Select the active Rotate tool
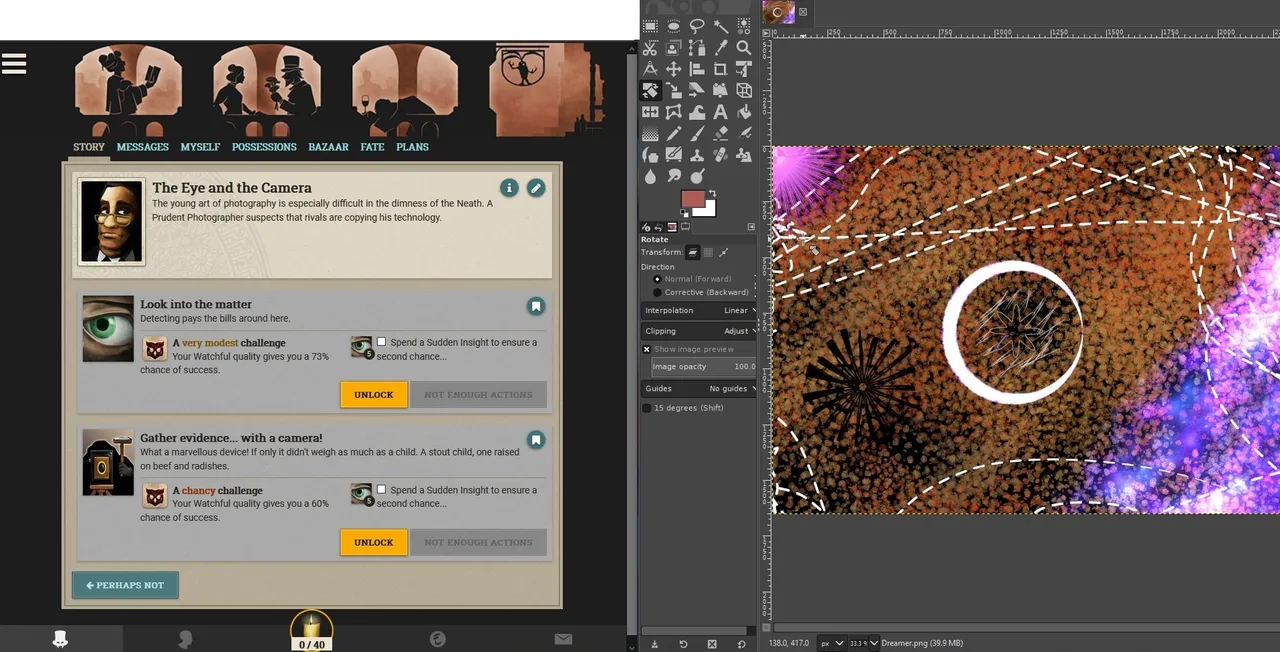Image resolution: width=1280 pixels, height=652 pixels. point(650,91)
